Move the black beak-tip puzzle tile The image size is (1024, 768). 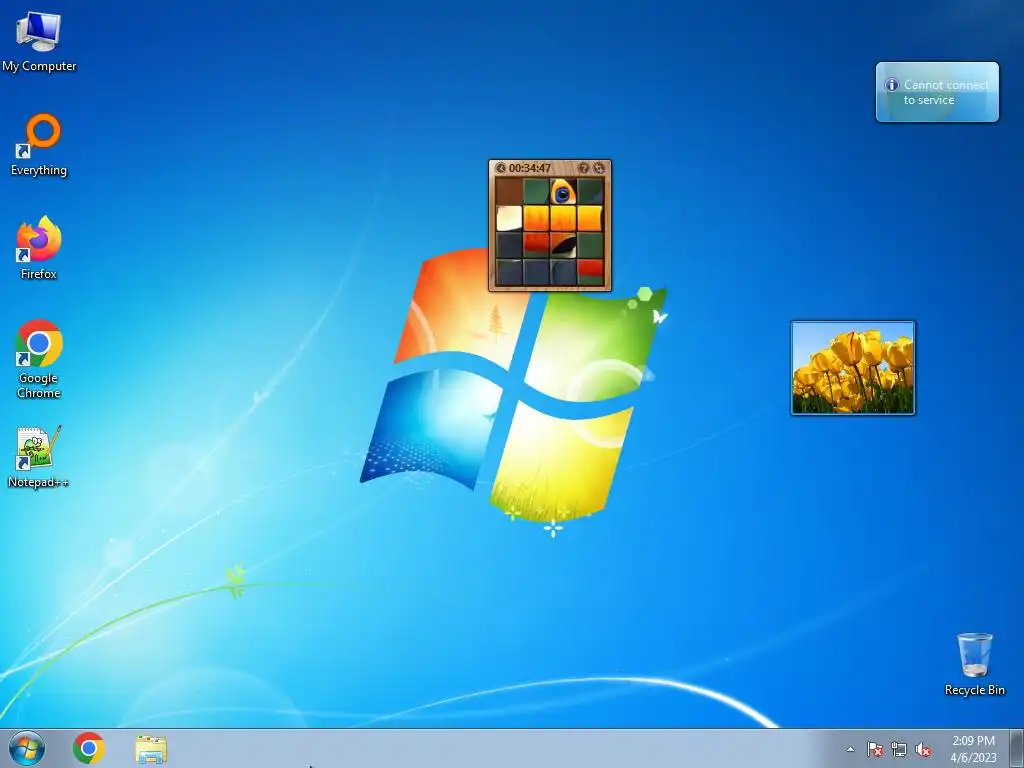point(563,246)
